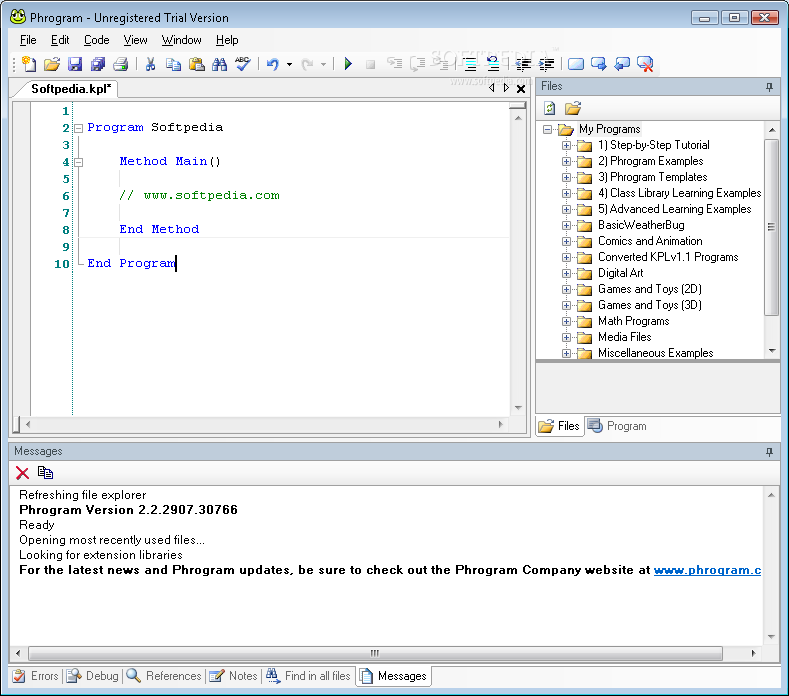Image resolution: width=789 pixels, height=696 pixels.
Task: Click the Open file toolbar icon
Action: pyautogui.click(x=52, y=64)
